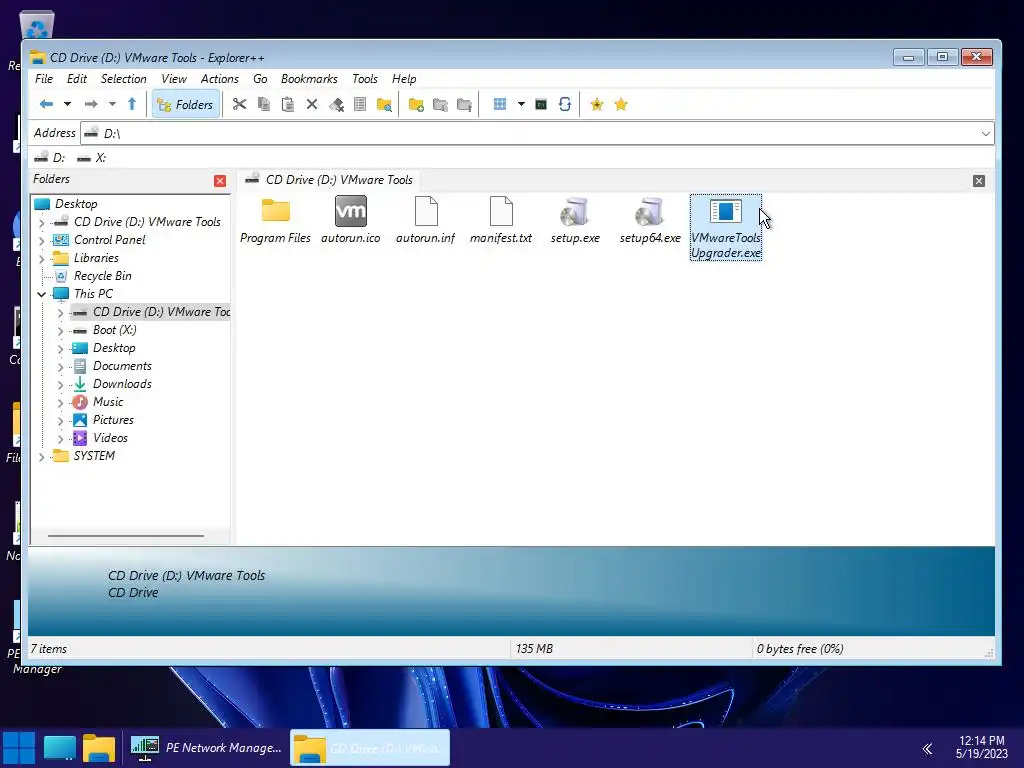
Task: Delete the selected item with X icon
Action: coord(312,104)
